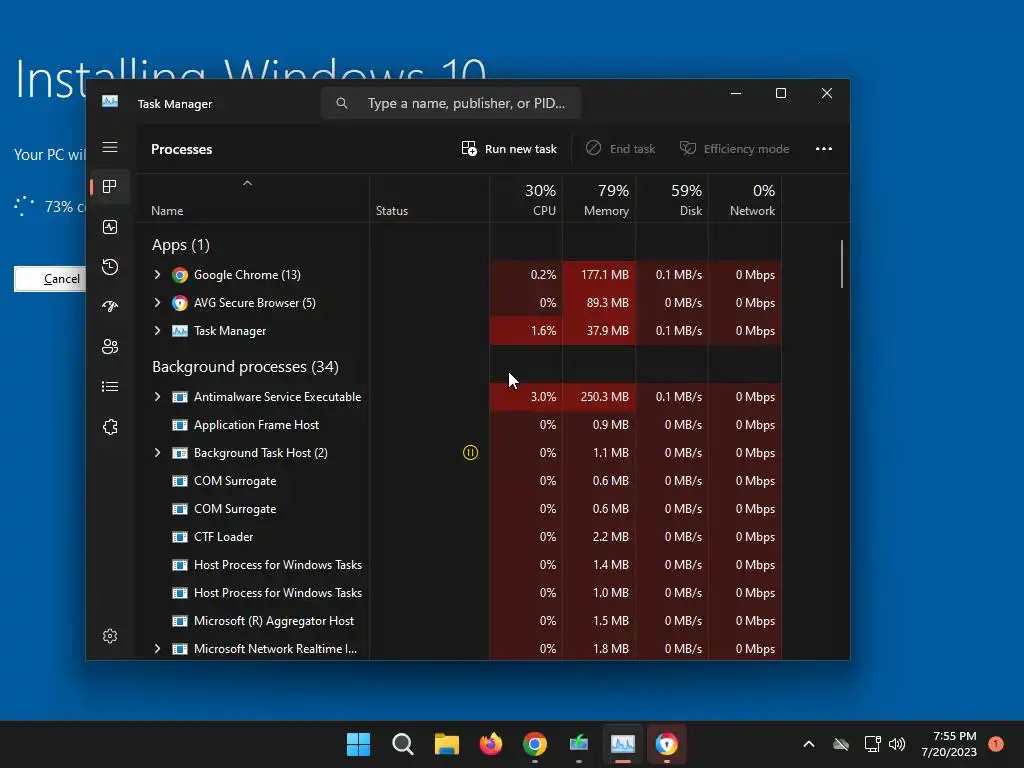Viewport: 1024px width, 768px height.
Task: Open the Details page in sidebar
Action: 110,387
